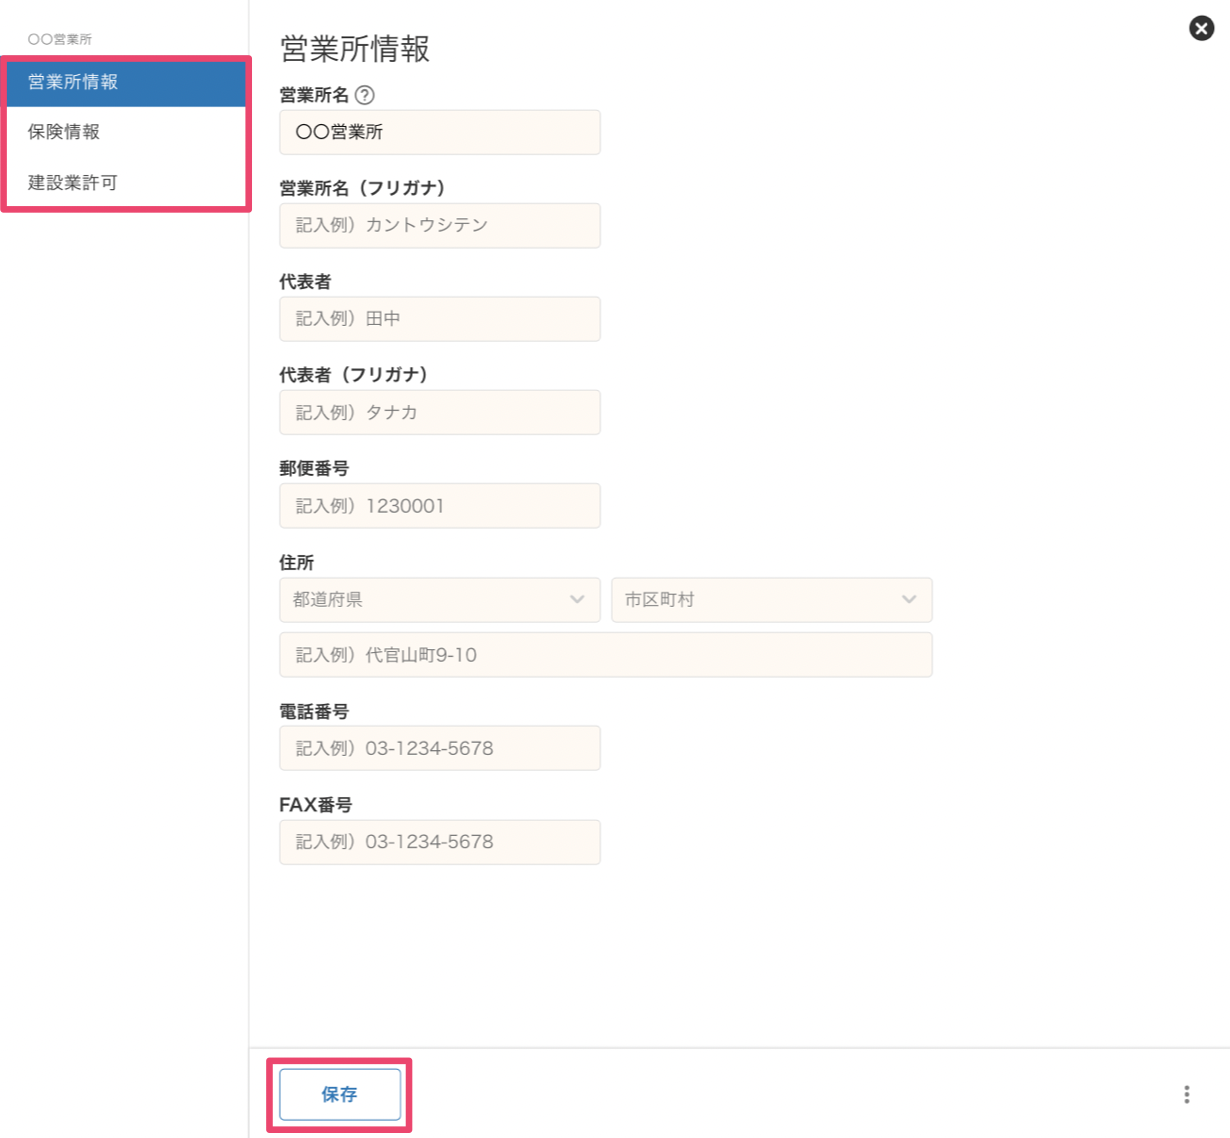Expand the 都道府県 dropdown
The height and width of the screenshot is (1138, 1230).
[439, 600]
